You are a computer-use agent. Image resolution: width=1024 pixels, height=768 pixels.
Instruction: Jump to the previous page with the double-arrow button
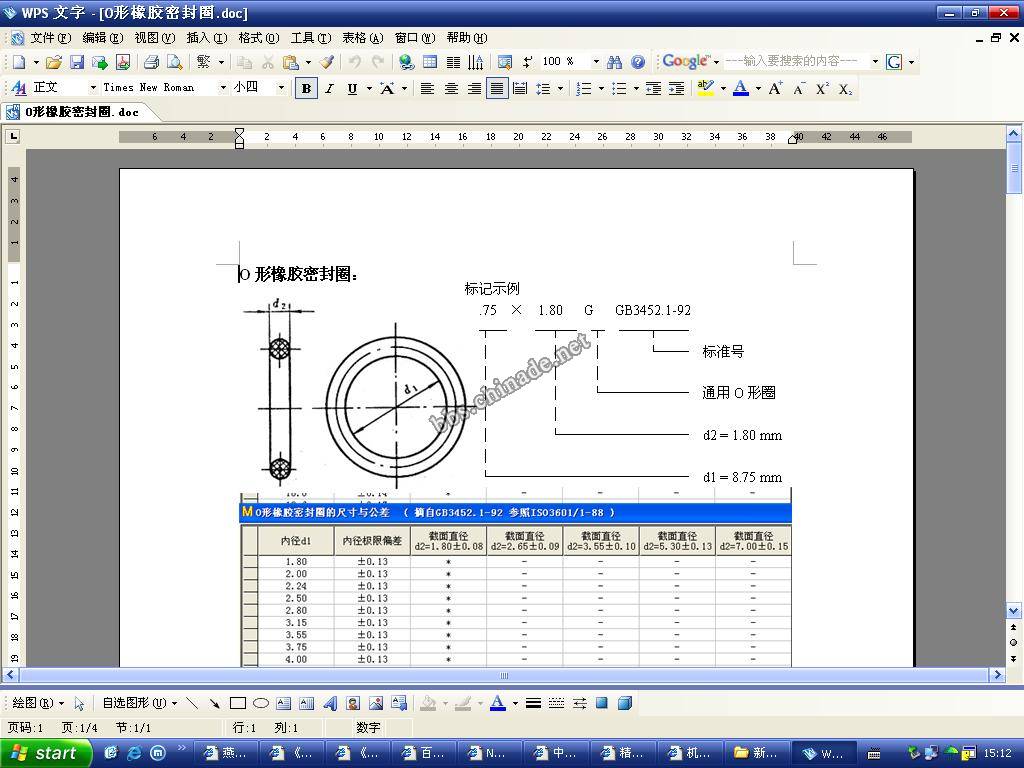[x=1013, y=628]
